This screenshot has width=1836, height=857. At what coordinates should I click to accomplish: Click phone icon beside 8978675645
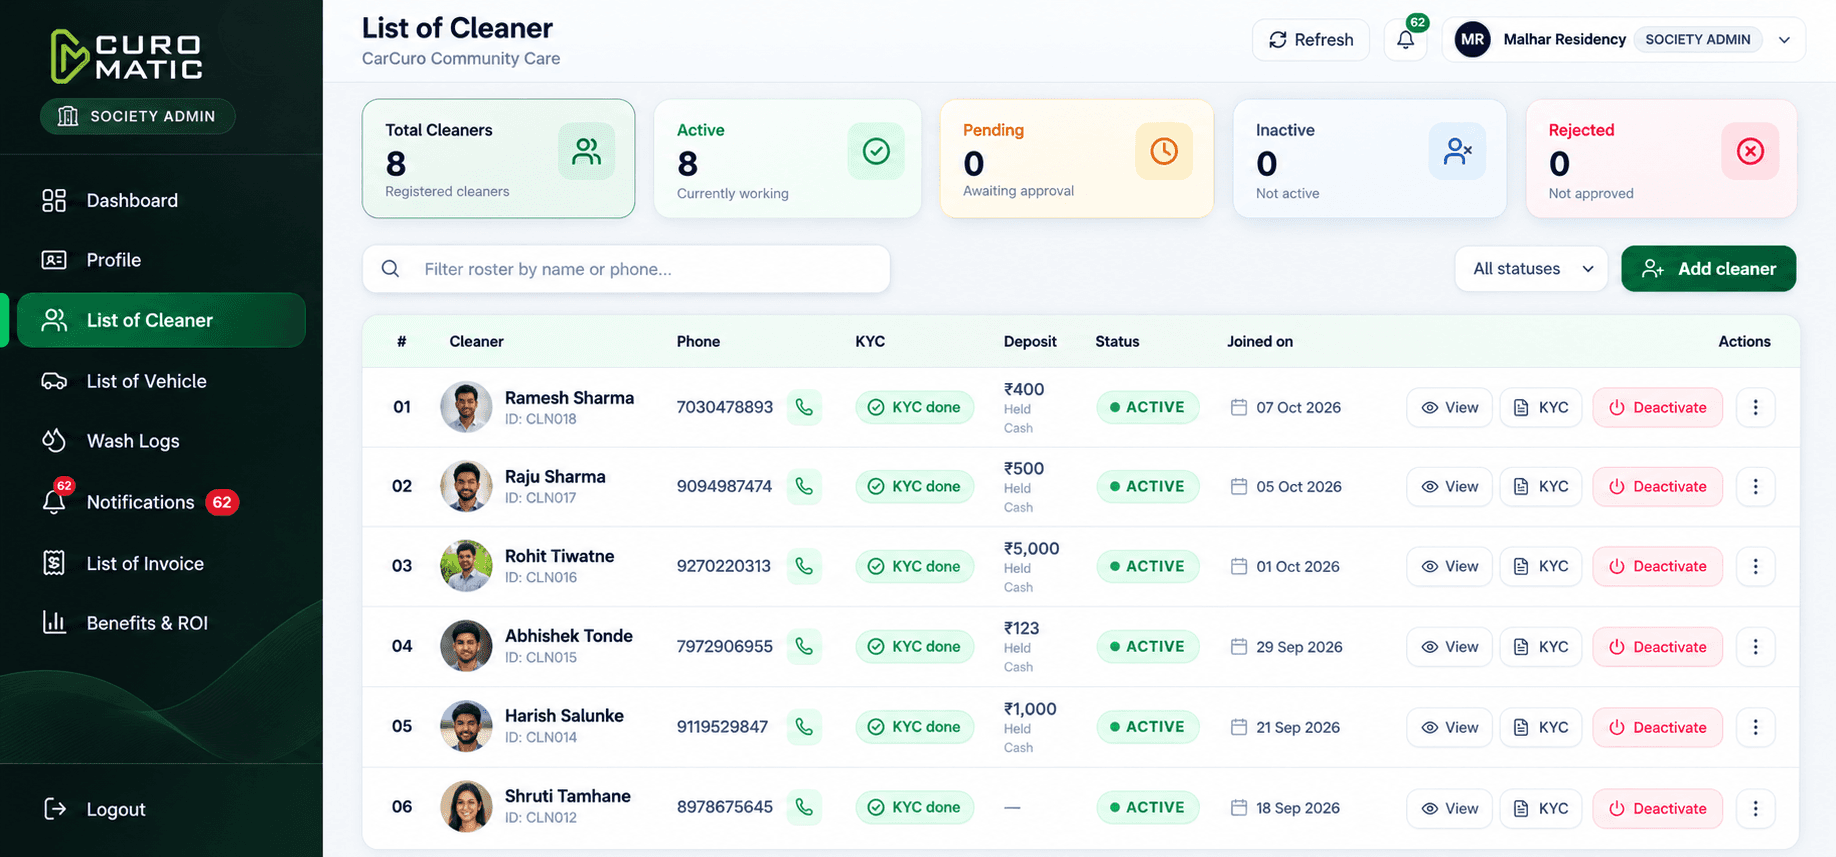tap(804, 807)
